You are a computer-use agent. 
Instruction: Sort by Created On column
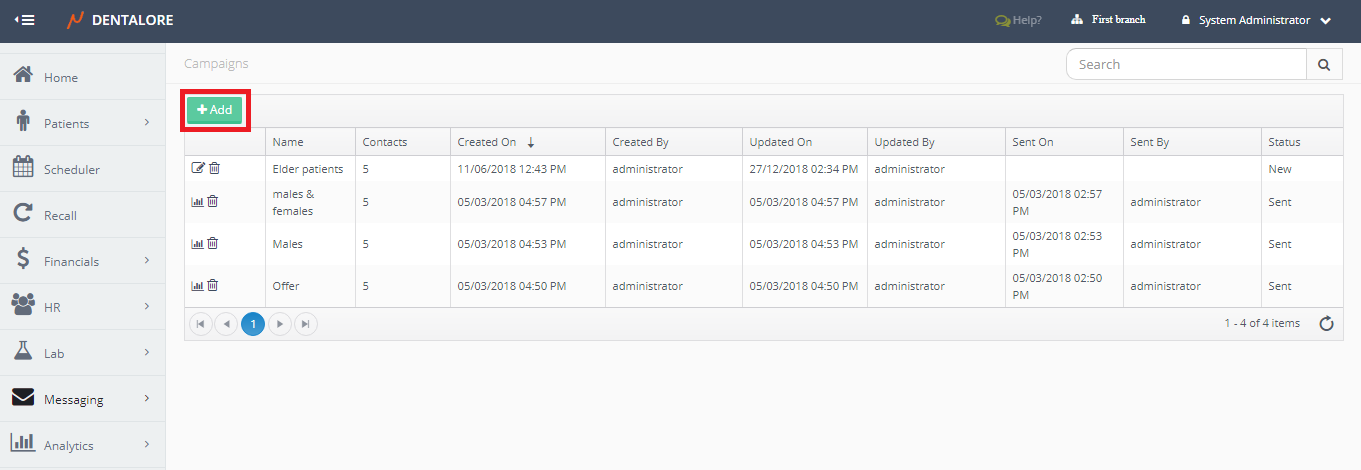[x=487, y=142]
